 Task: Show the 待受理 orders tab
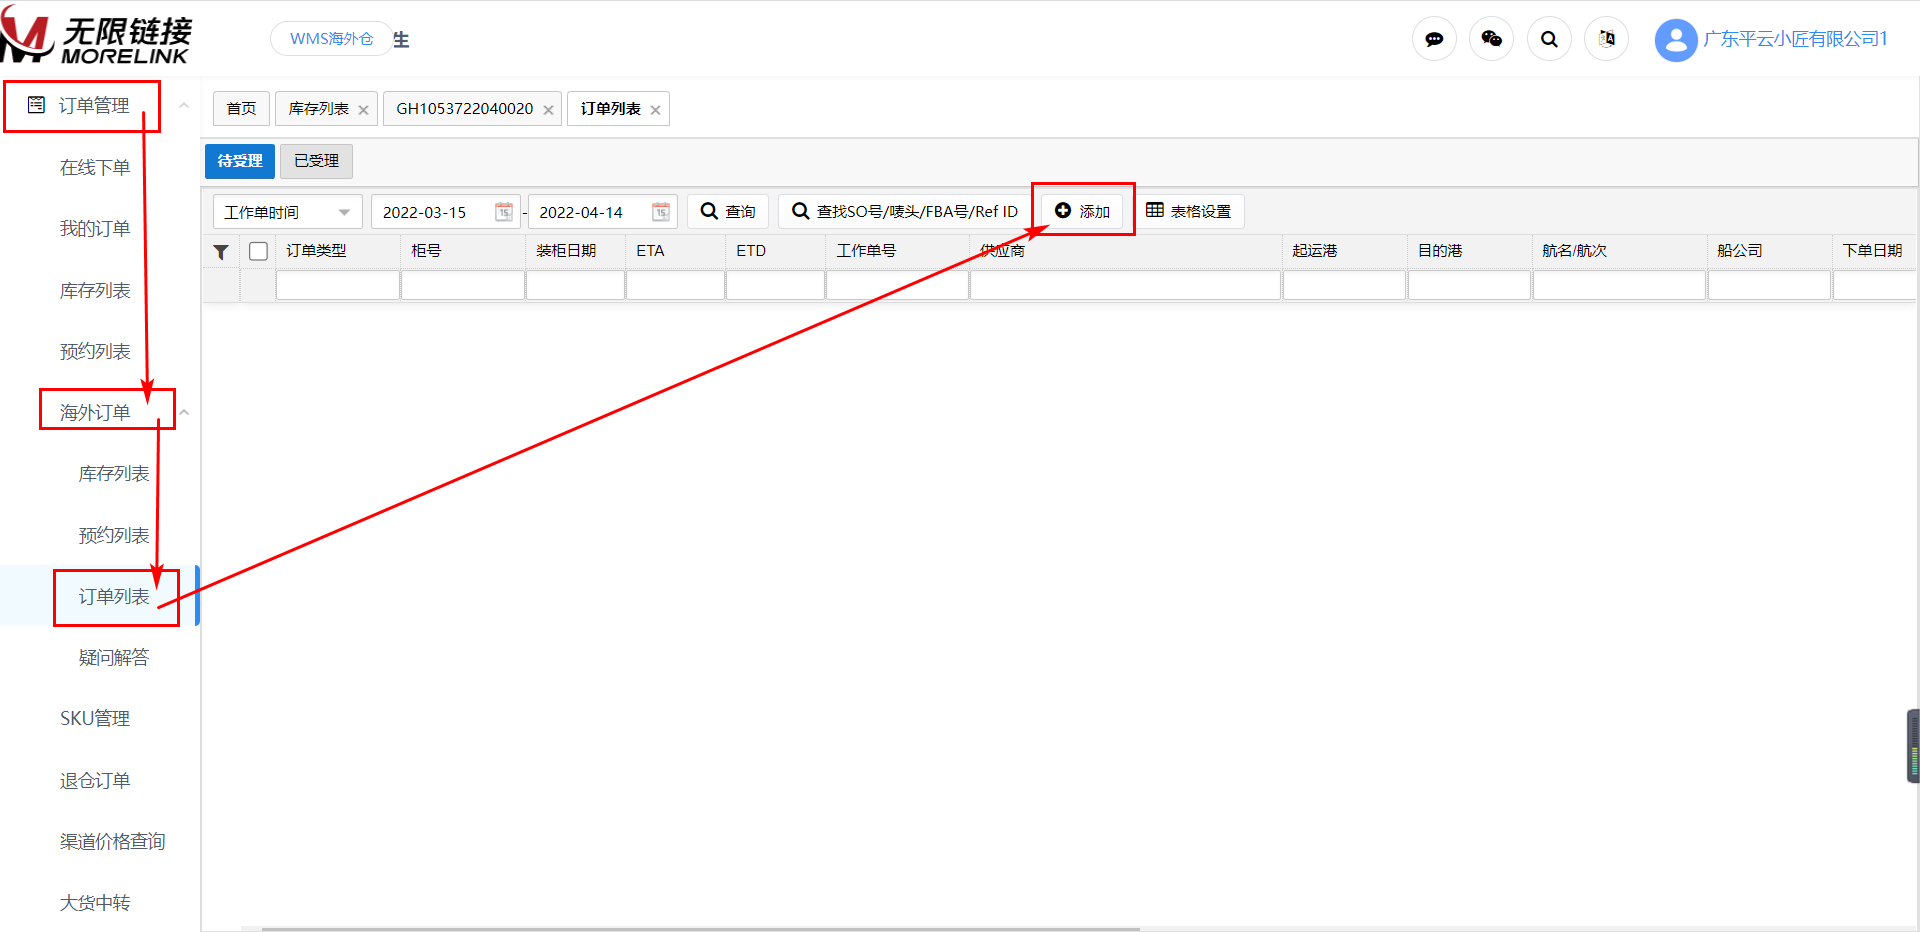240,161
